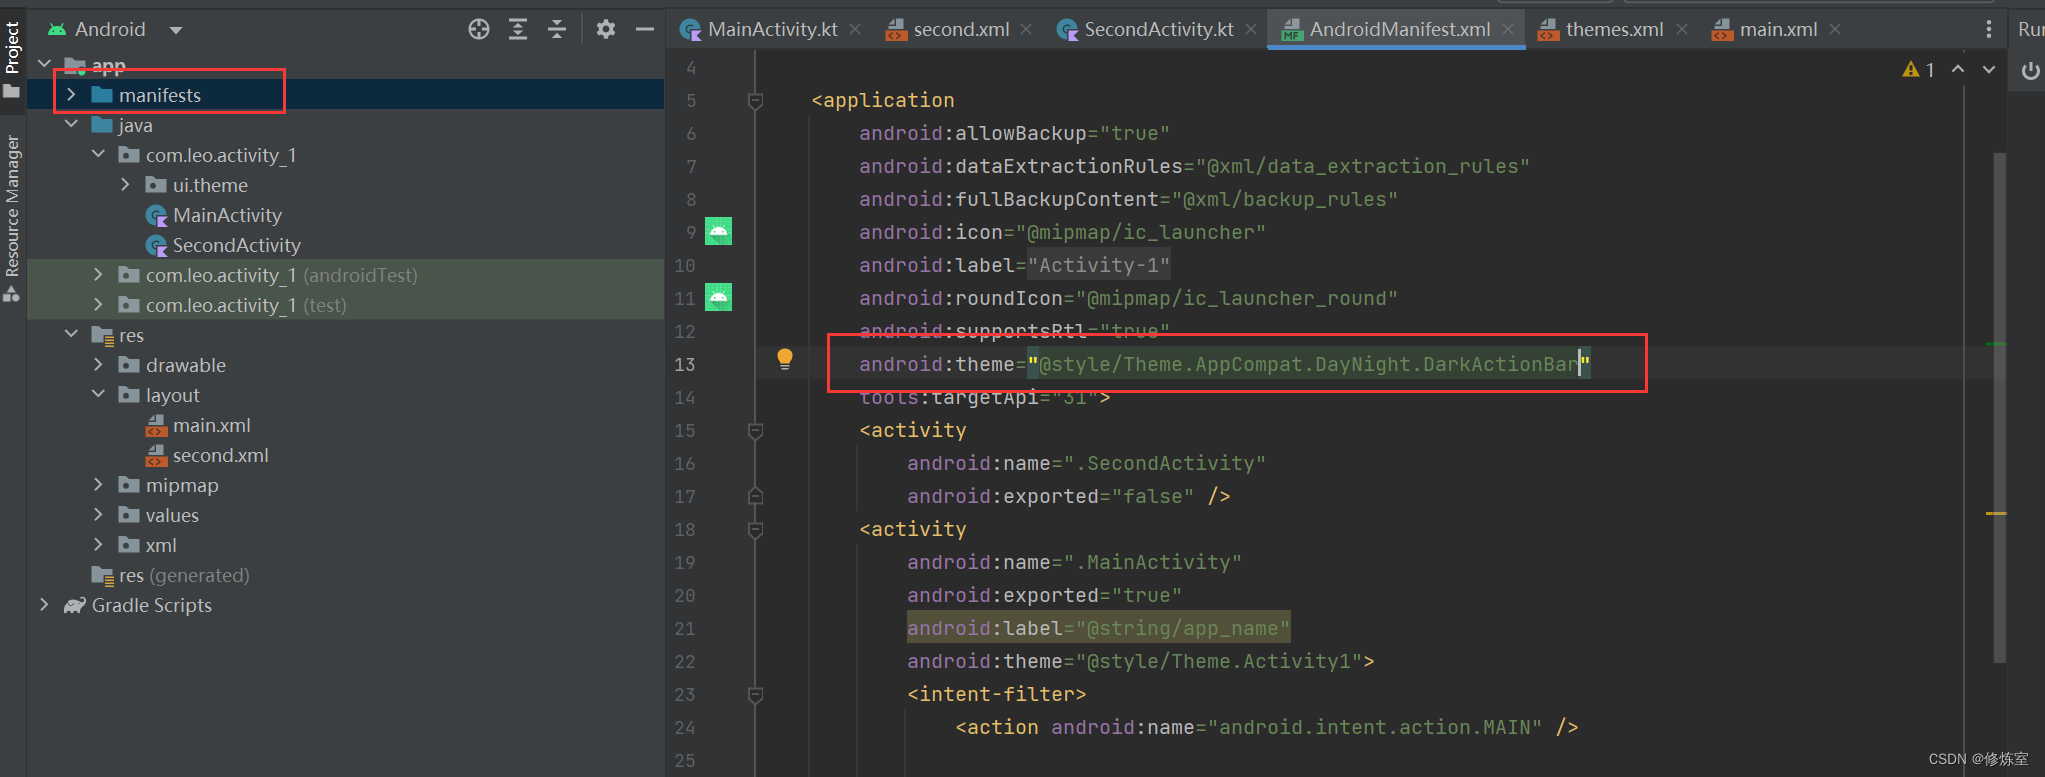This screenshot has height=777, width=2045.
Task: Expand all items in project tree
Action: pyautogui.click(x=518, y=29)
